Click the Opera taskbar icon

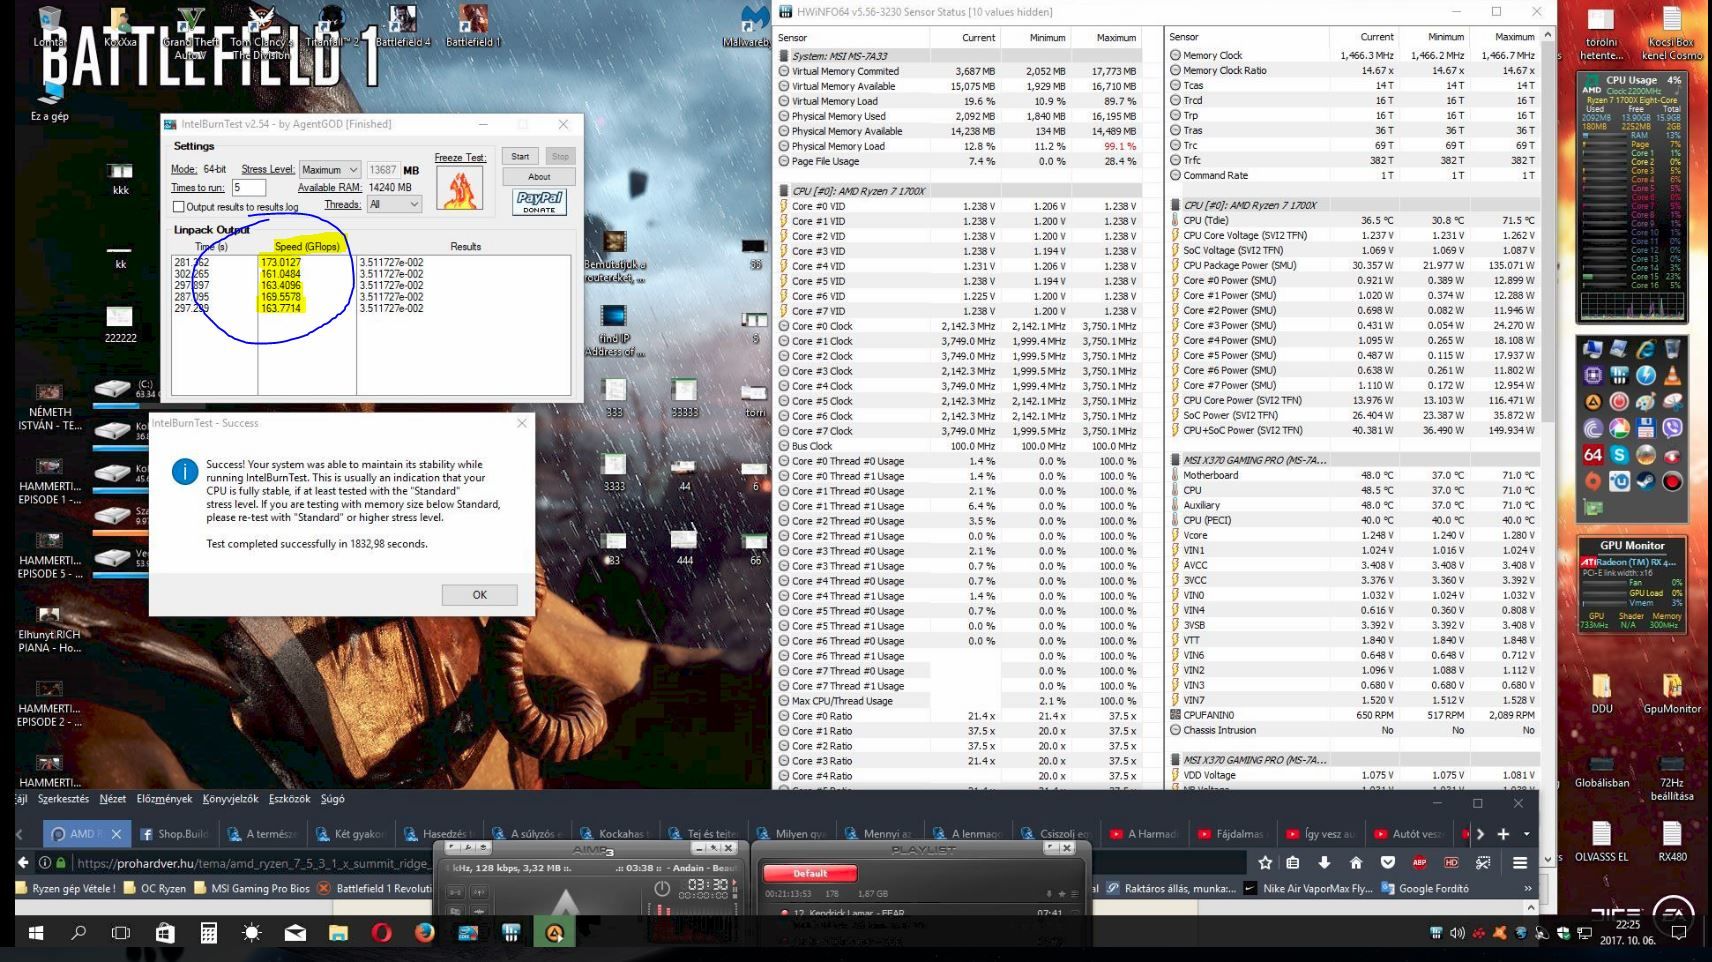click(x=381, y=933)
